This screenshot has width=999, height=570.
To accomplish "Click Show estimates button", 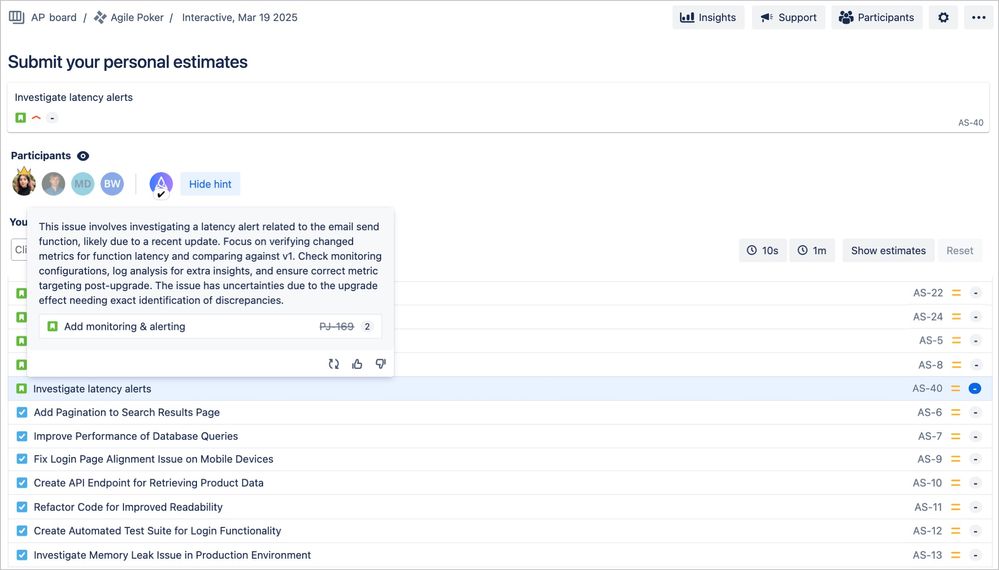I will [x=888, y=251].
